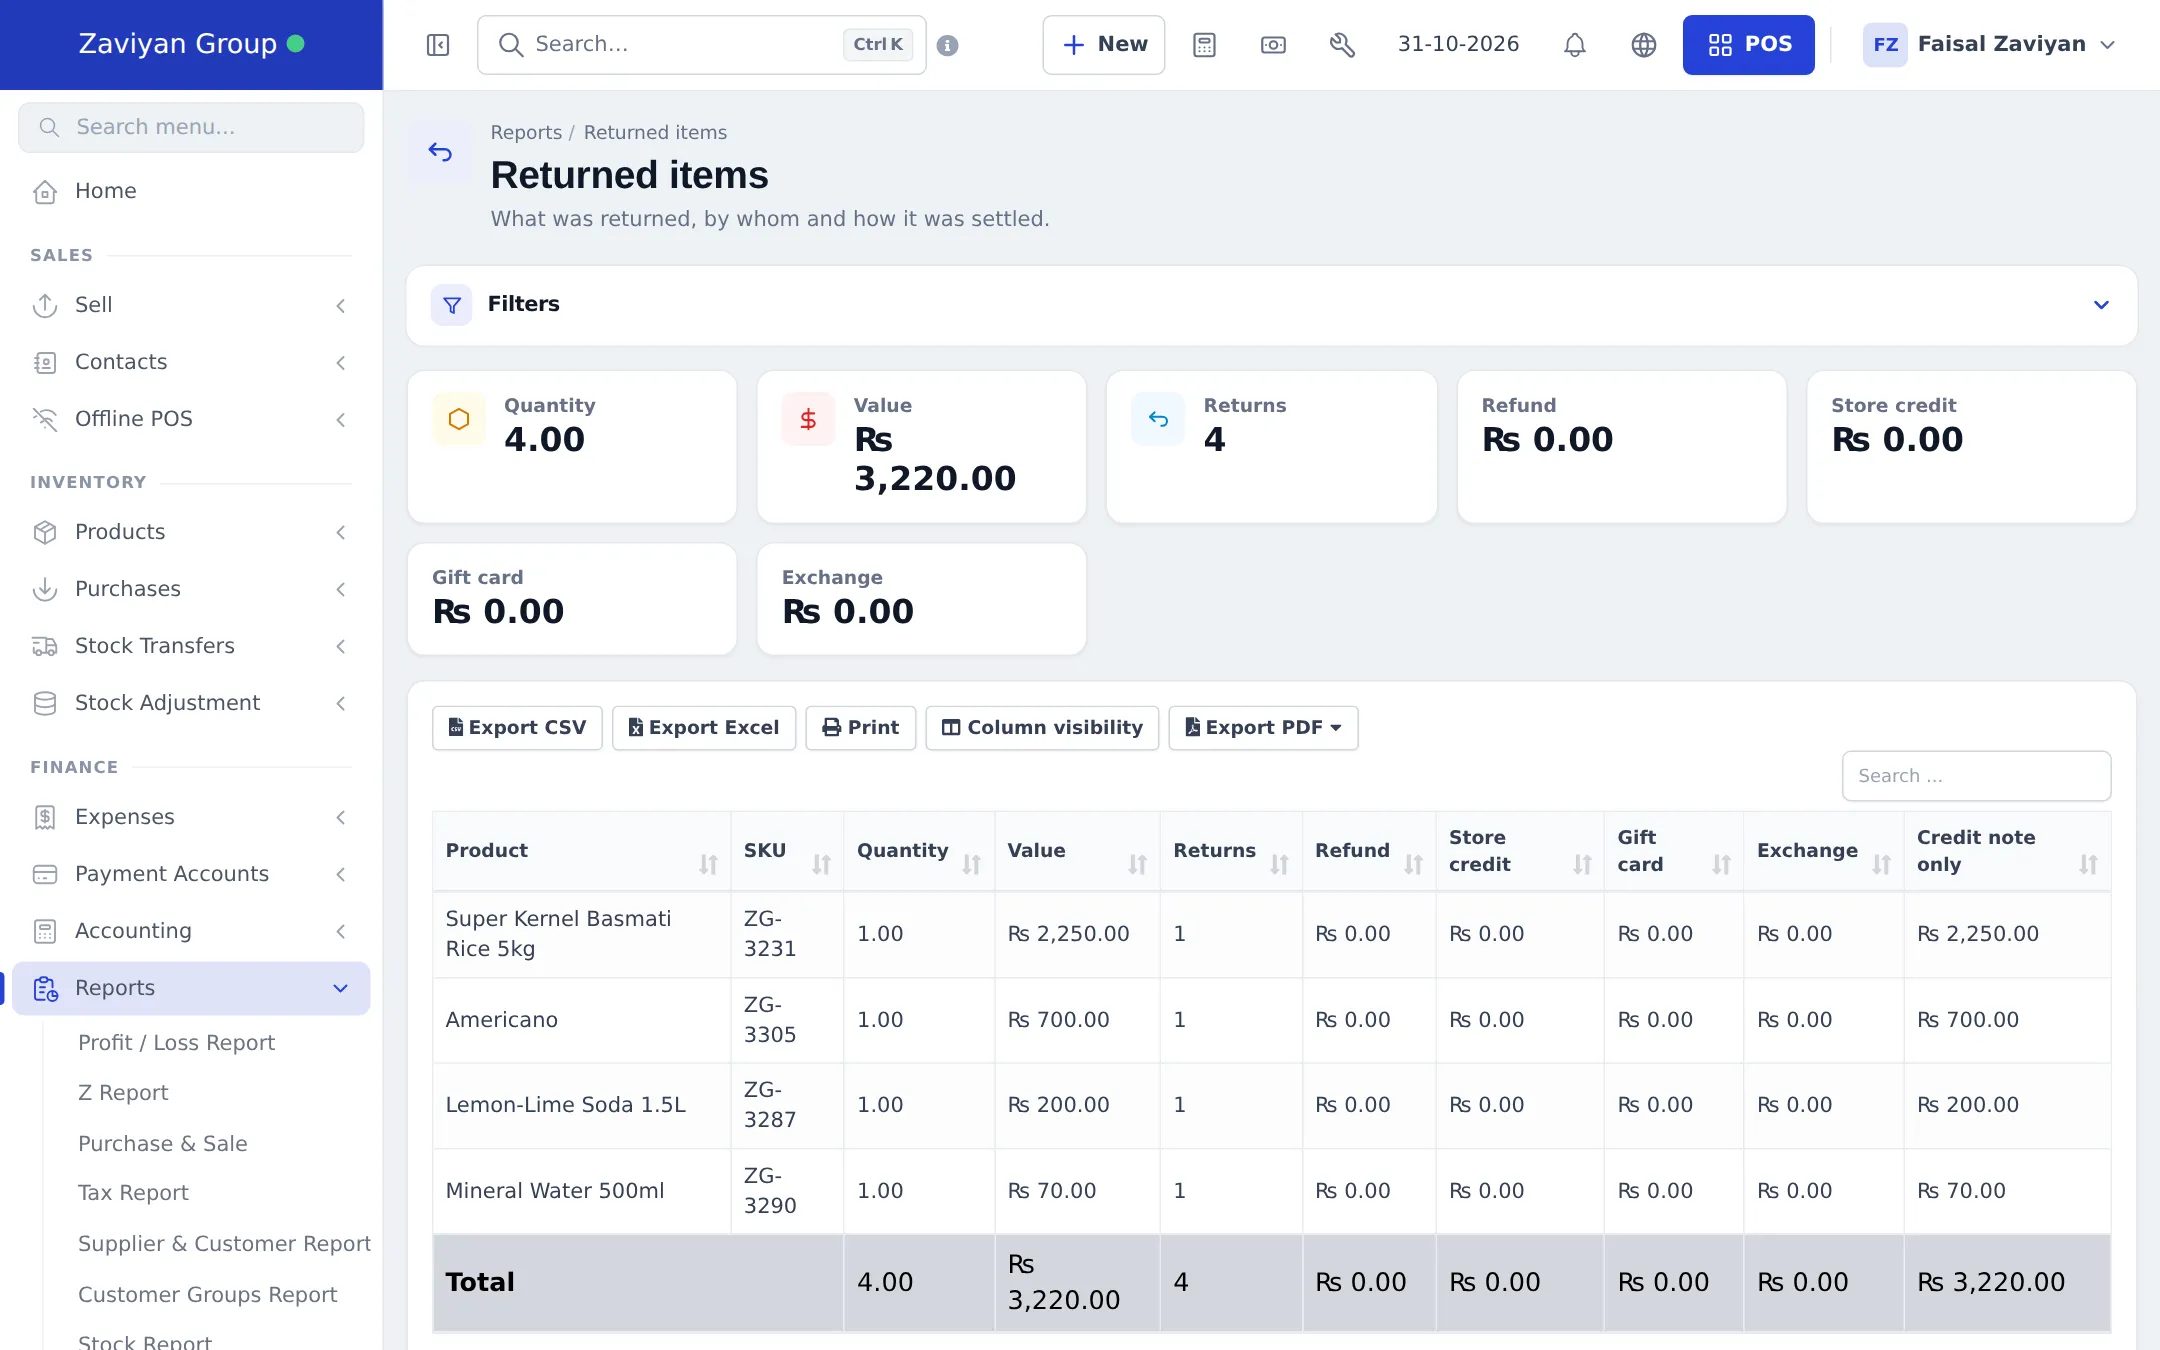
Task: Click the cash register icon in header
Action: pyautogui.click(x=1273, y=45)
